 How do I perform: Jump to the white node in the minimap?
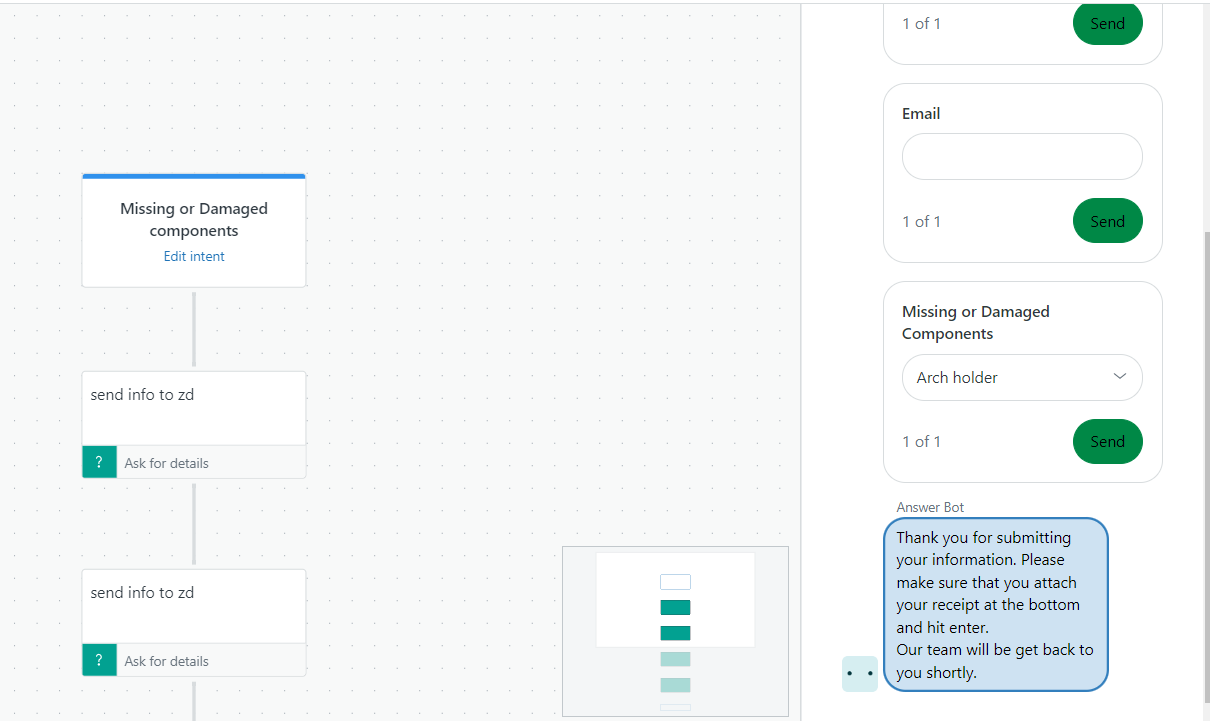click(x=675, y=582)
